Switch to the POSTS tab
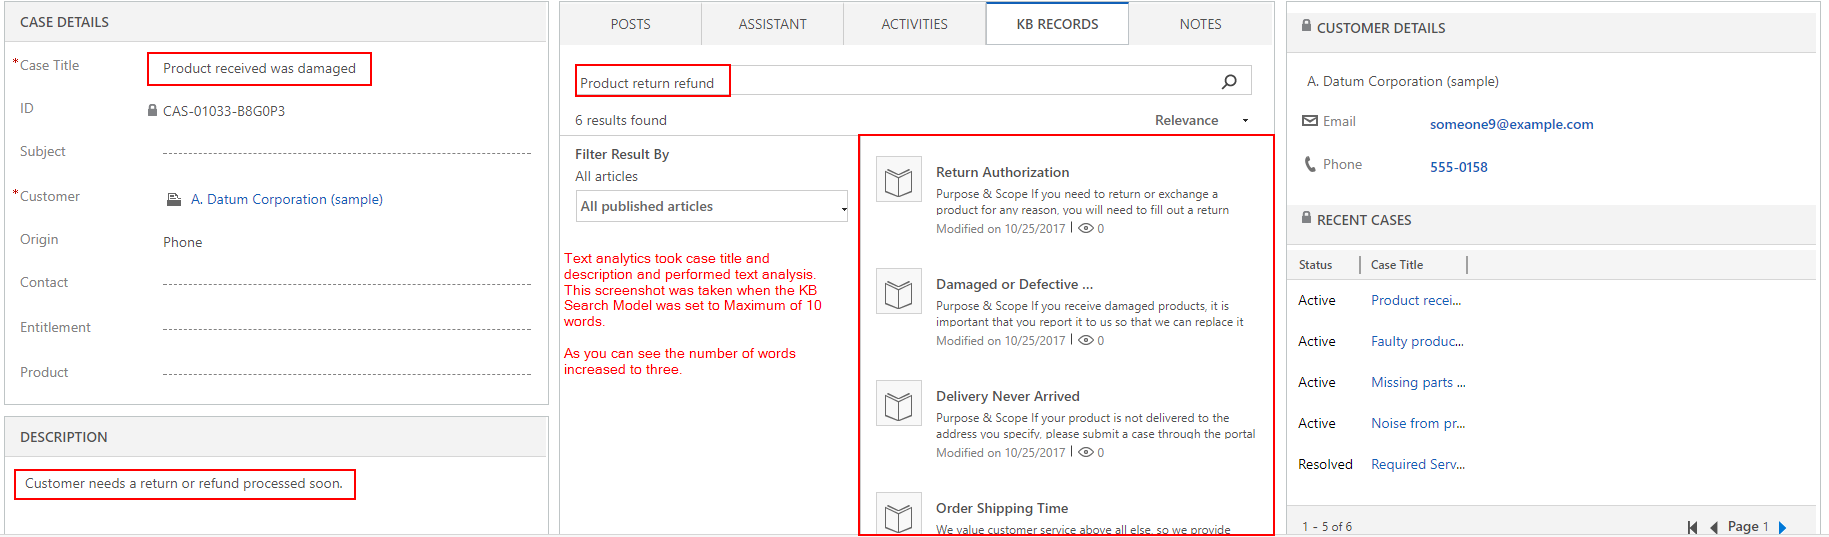Viewport: 1829px width, 537px height. [630, 24]
